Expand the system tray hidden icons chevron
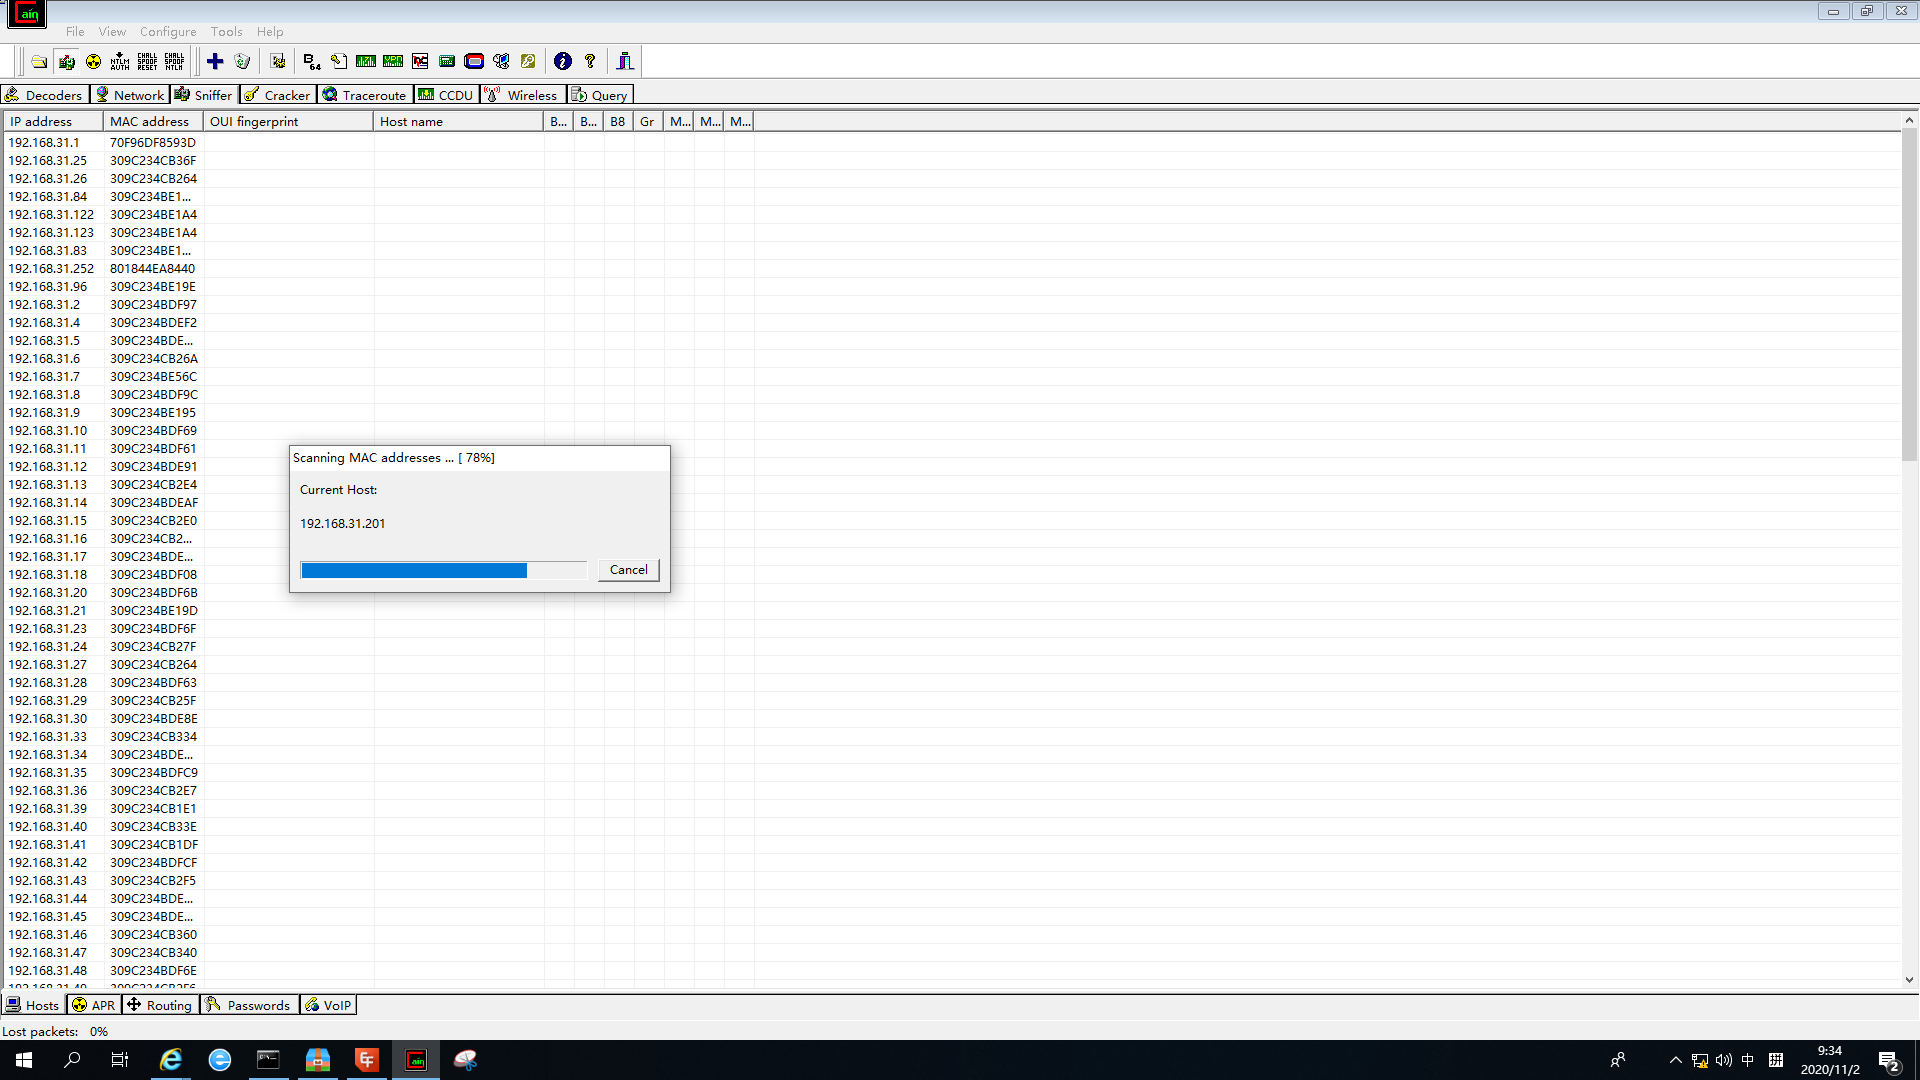The height and width of the screenshot is (1080, 1920). point(1675,1060)
